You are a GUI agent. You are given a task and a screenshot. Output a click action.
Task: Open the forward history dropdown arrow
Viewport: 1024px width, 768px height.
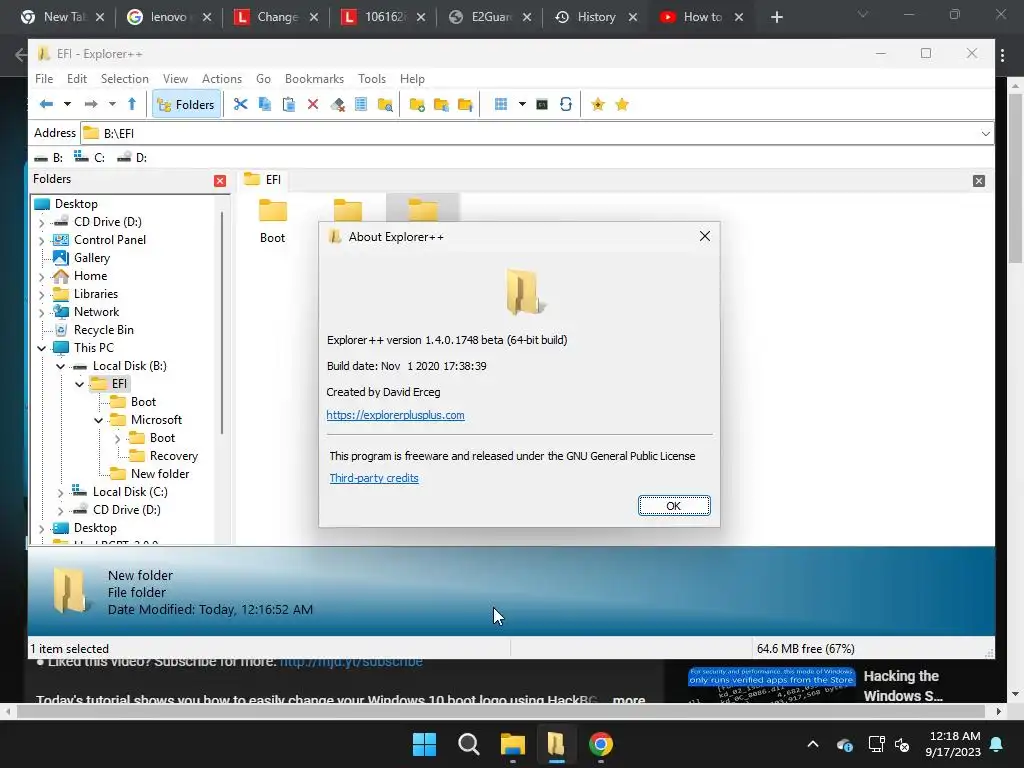pyautogui.click(x=112, y=104)
